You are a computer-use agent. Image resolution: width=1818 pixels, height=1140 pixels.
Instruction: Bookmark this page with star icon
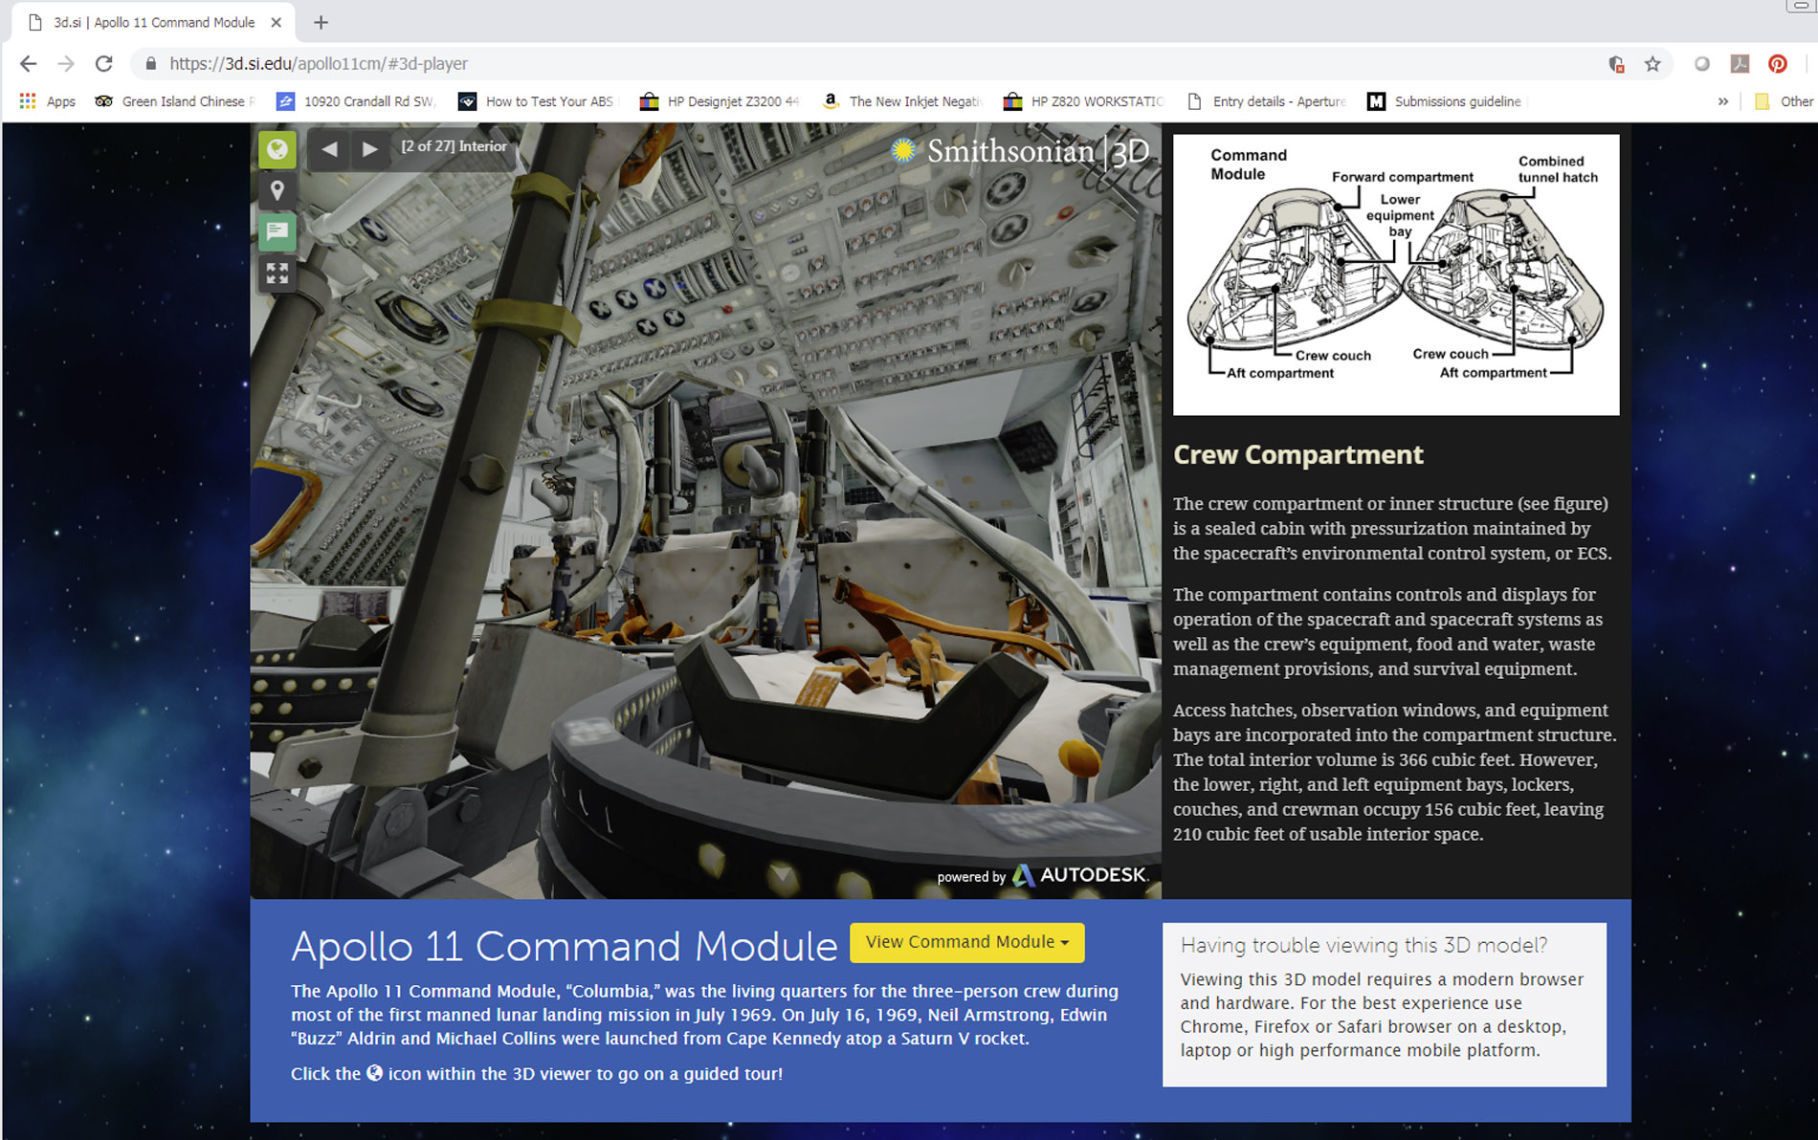coord(1652,64)
